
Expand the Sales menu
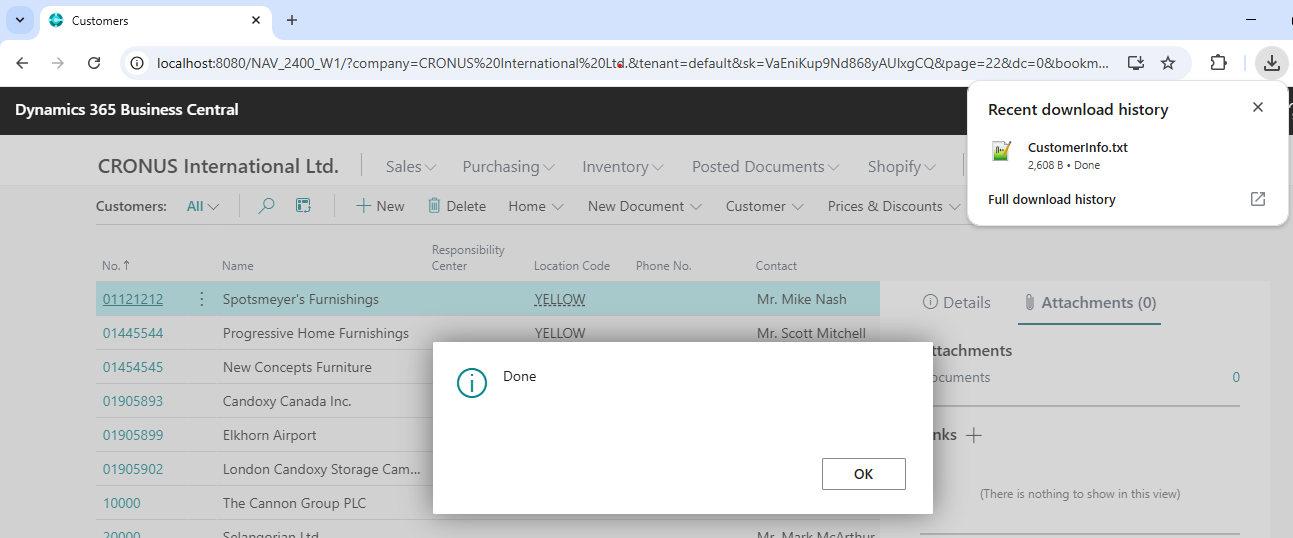pyautogui.click(x=411, y=167)
